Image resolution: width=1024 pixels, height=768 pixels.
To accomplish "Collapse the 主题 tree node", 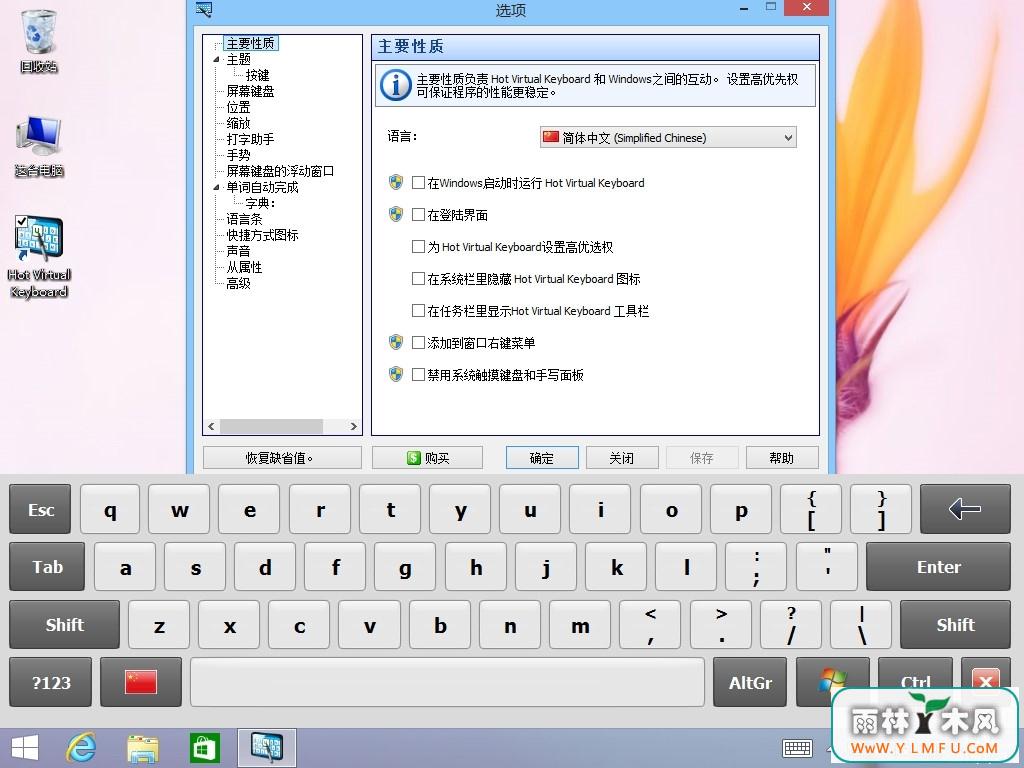I will [x=216, y=59].
